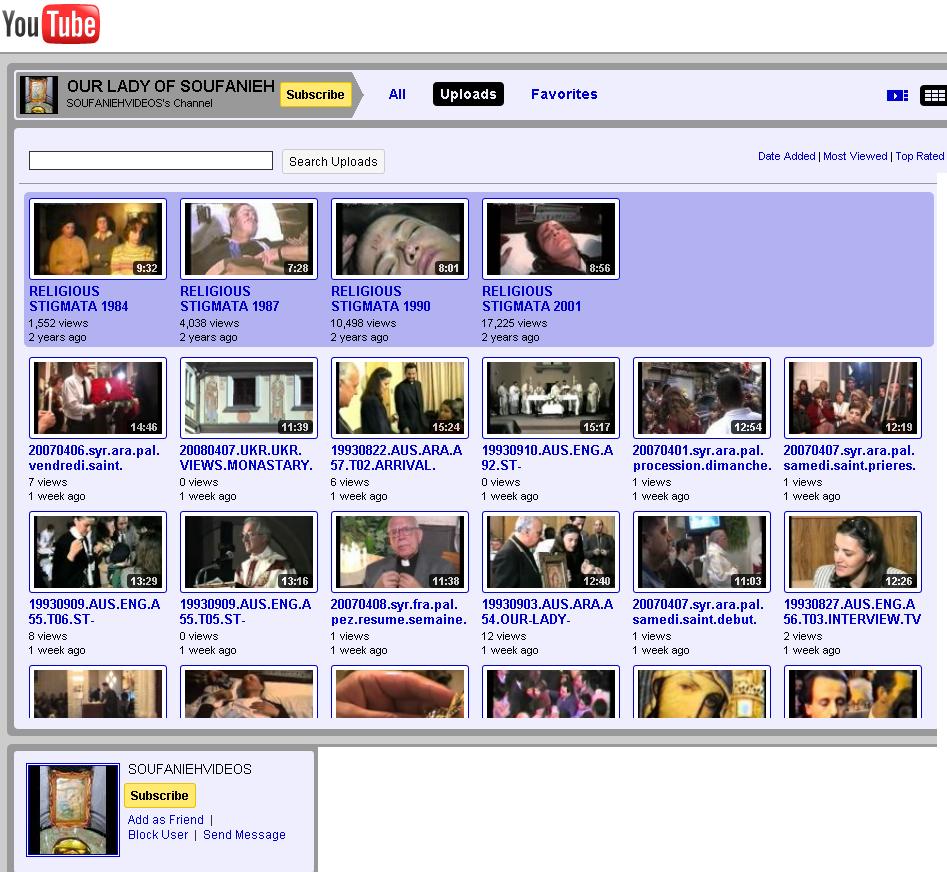Image resolution: width=947 pixels, height=872 pixels.
Task: Open the Madonna icon painting thumbnail
Action: tap(702, 692)
